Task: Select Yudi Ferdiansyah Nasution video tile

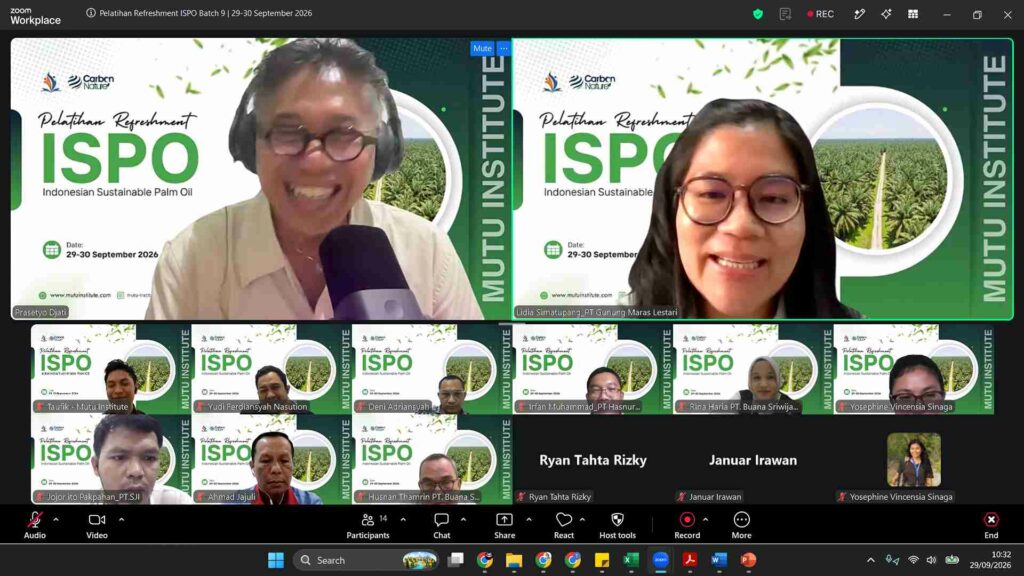Action: click(x=271, y=369)
